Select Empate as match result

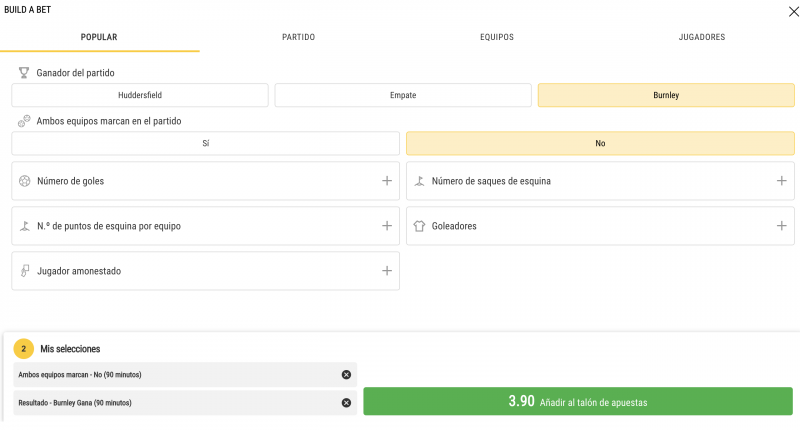tap(403, 95)
